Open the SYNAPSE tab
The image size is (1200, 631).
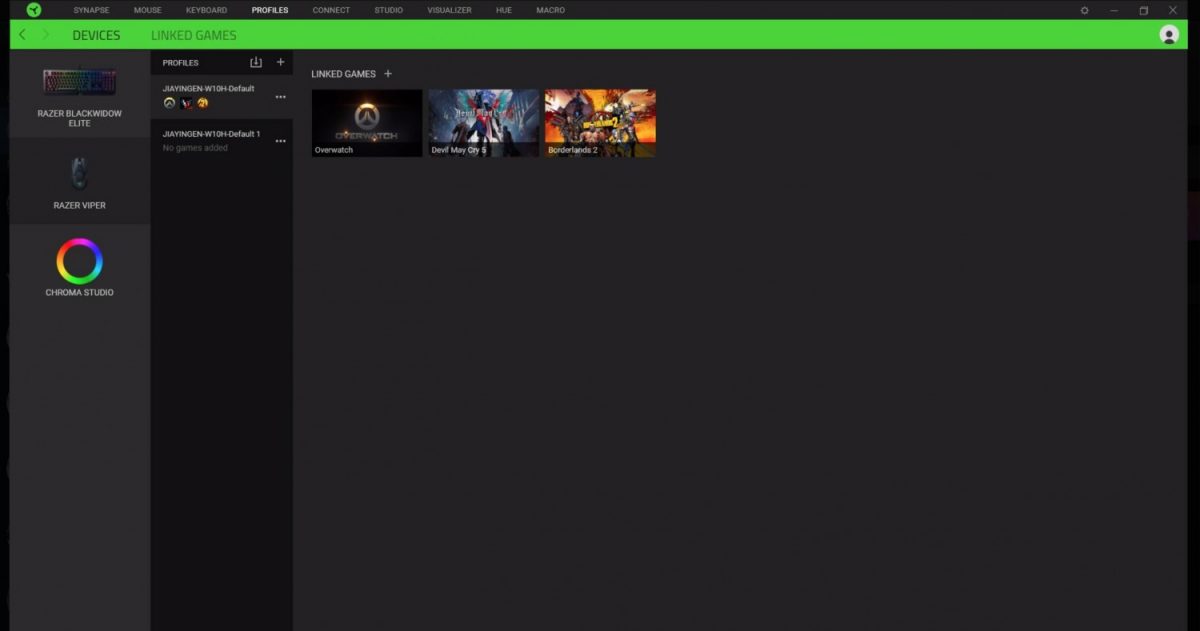[91, 10]
